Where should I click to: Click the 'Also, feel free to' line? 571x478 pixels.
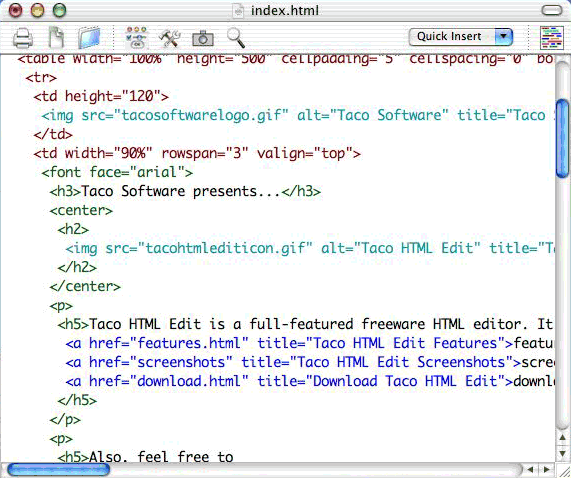point(146,457)
